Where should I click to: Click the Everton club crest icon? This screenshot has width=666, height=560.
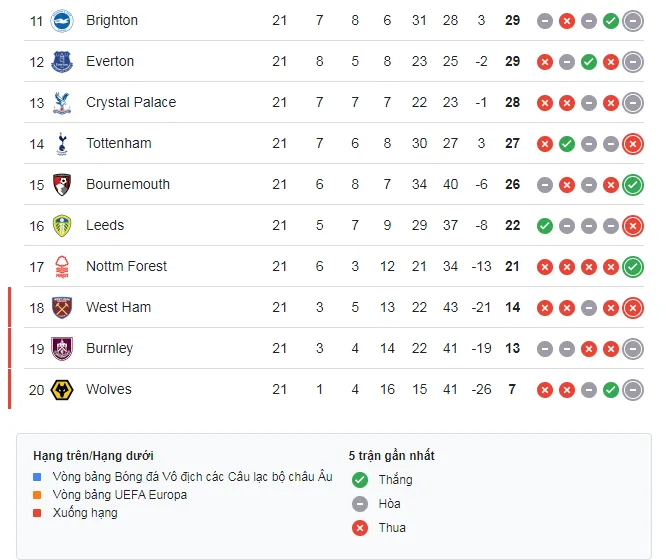point(62,61)
